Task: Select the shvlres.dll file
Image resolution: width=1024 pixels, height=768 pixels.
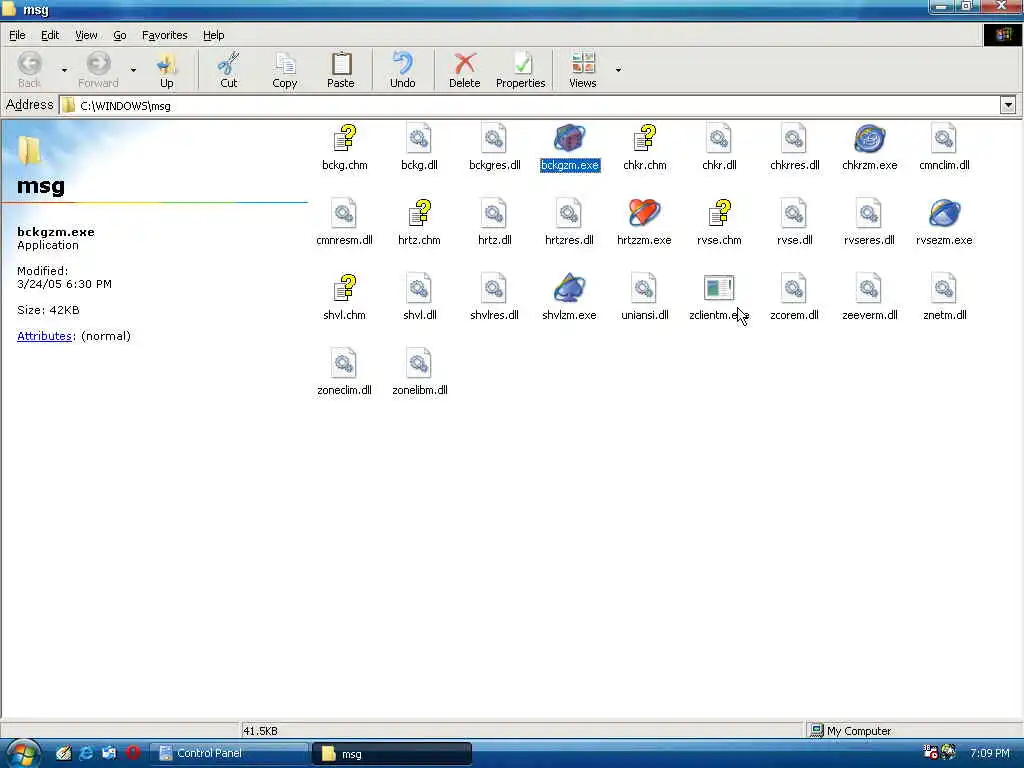Action: (494, 298)
